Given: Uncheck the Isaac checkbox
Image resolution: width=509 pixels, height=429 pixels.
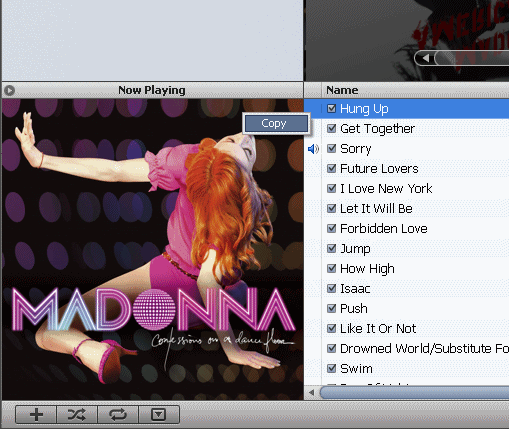Looking at the screenshot, I should tap(331, 288).
